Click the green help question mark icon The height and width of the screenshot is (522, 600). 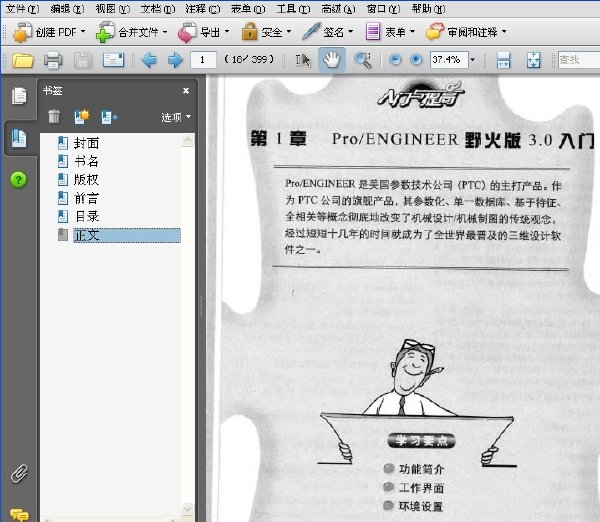[19, 179]
